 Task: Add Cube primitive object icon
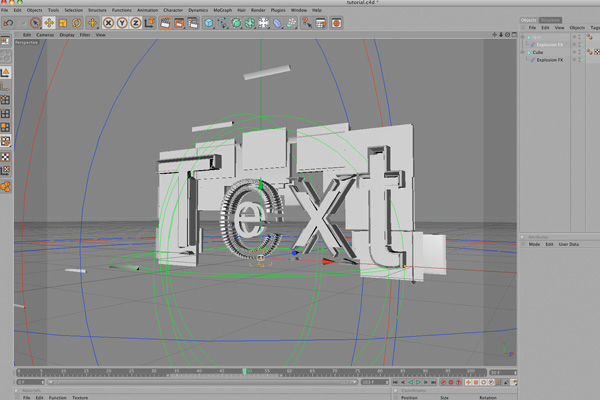(209, 23)
